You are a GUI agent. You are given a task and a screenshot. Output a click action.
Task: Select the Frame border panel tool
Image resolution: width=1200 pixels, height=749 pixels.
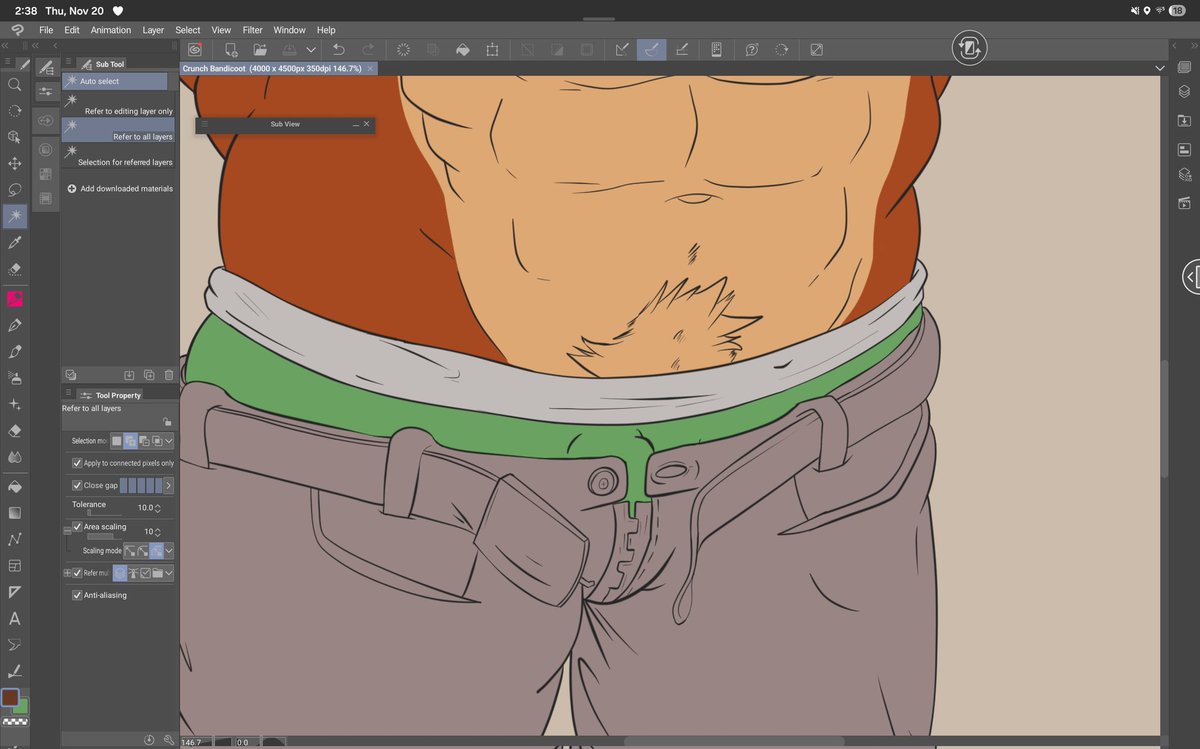(14, 566)
